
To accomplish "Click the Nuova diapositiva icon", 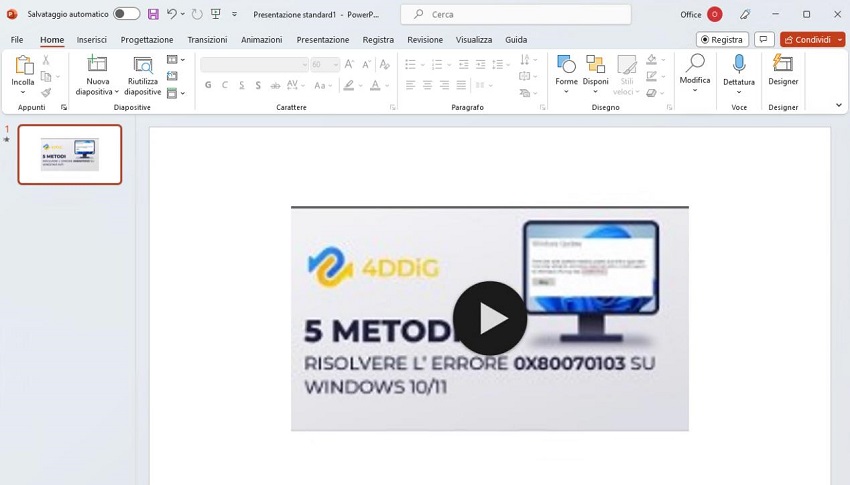I will (x=97, y=64).
